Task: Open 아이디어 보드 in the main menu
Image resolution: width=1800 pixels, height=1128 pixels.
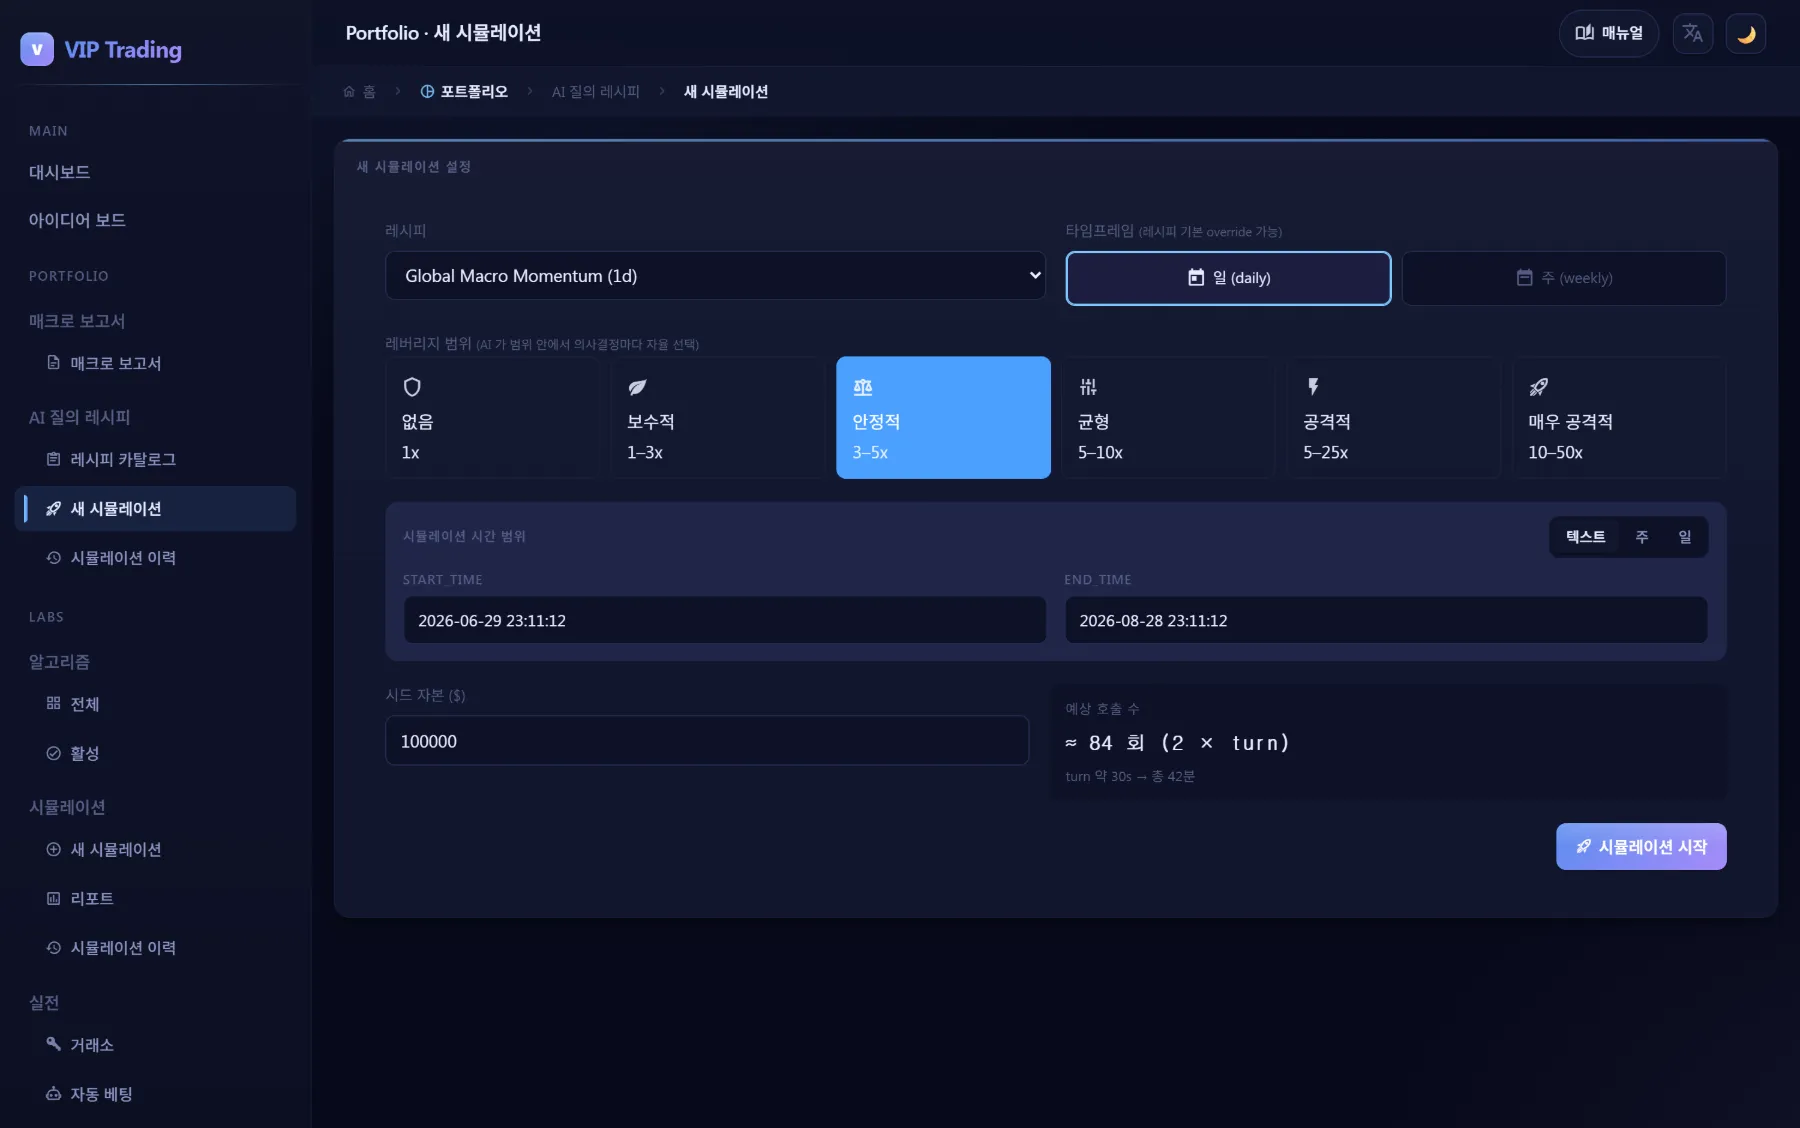Action: tap(156, 220)
